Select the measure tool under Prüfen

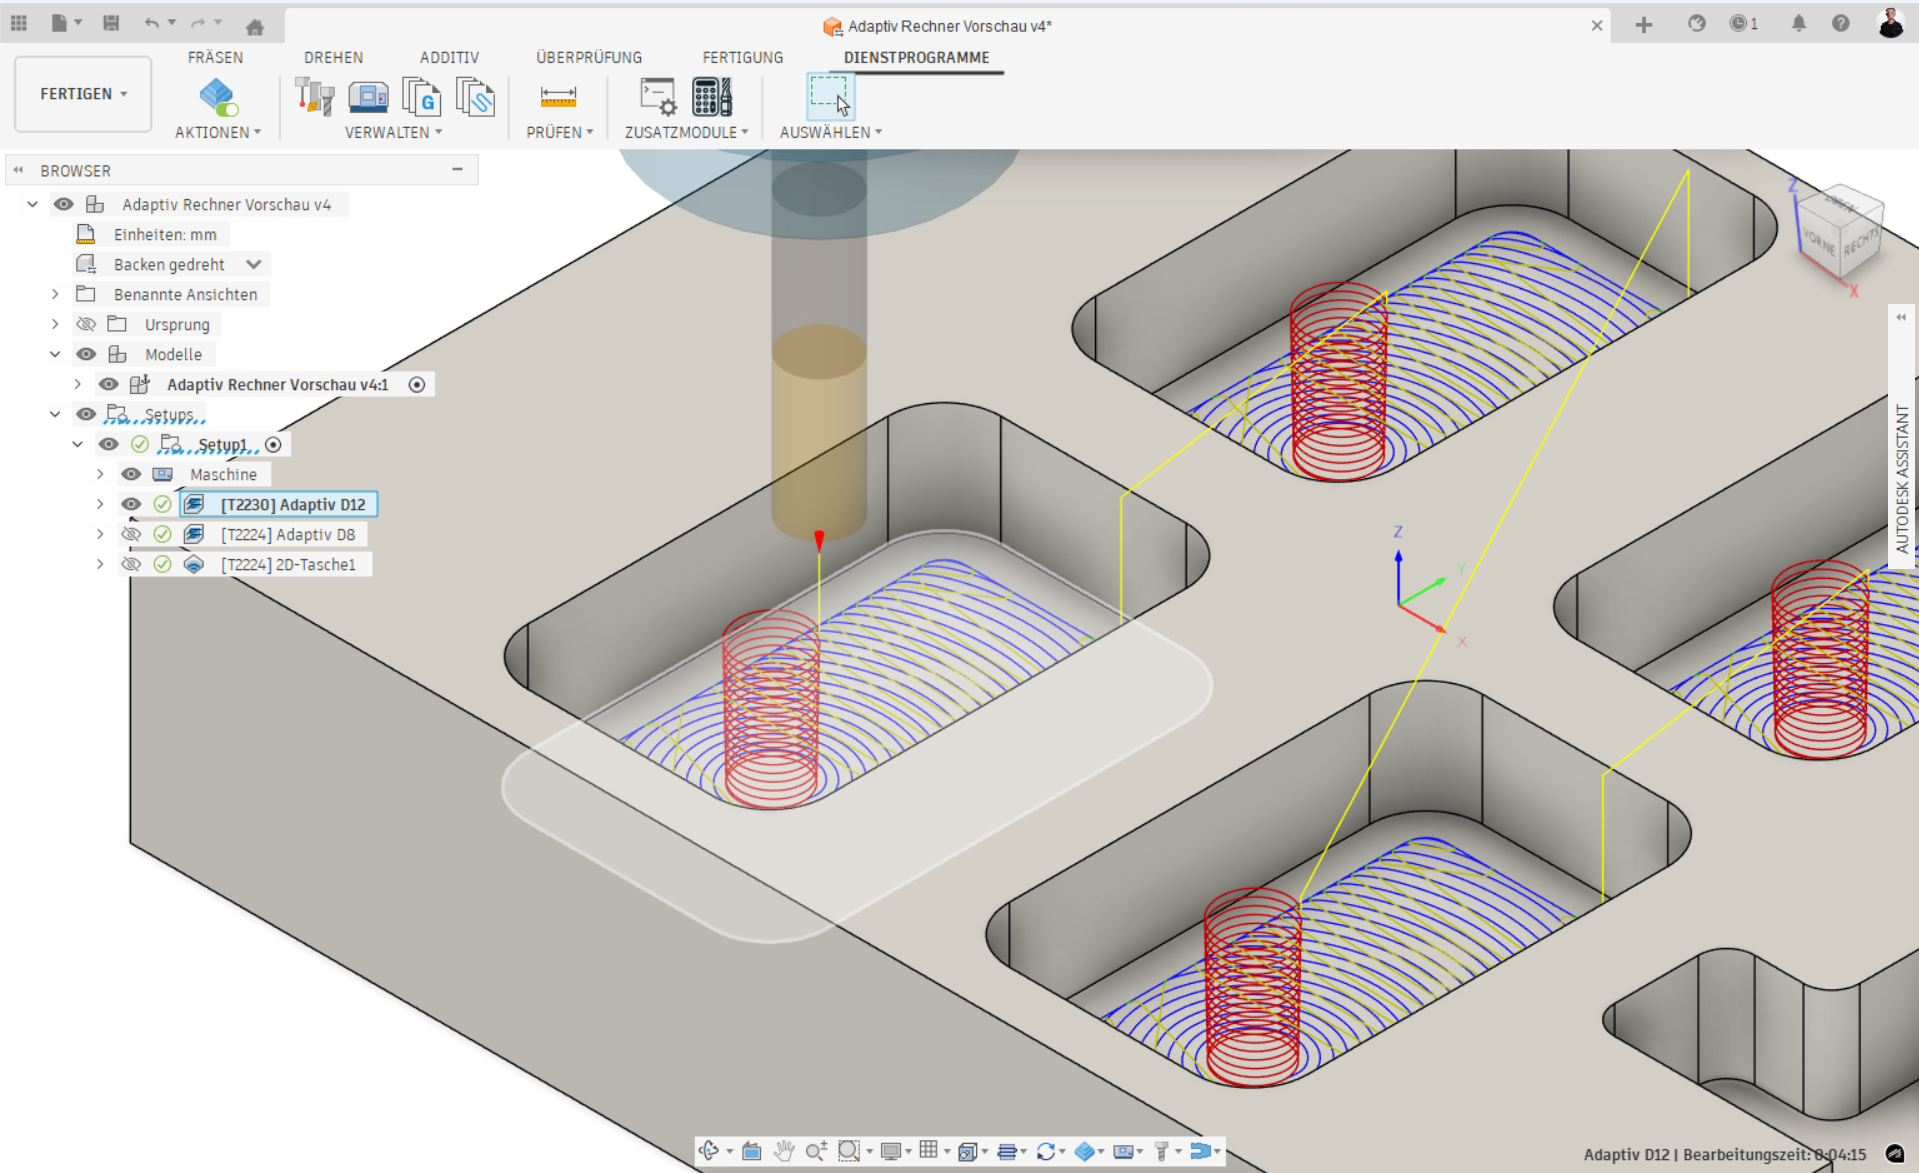[558, 97]
